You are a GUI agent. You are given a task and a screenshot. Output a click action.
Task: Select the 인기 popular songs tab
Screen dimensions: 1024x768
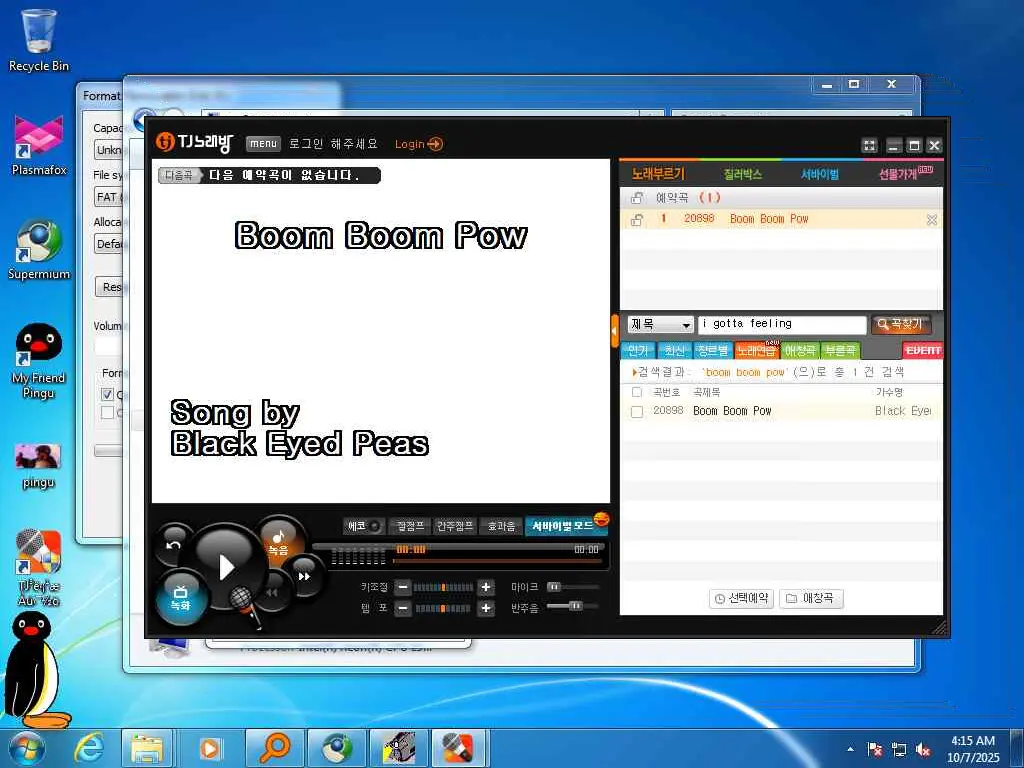point(638,351)
